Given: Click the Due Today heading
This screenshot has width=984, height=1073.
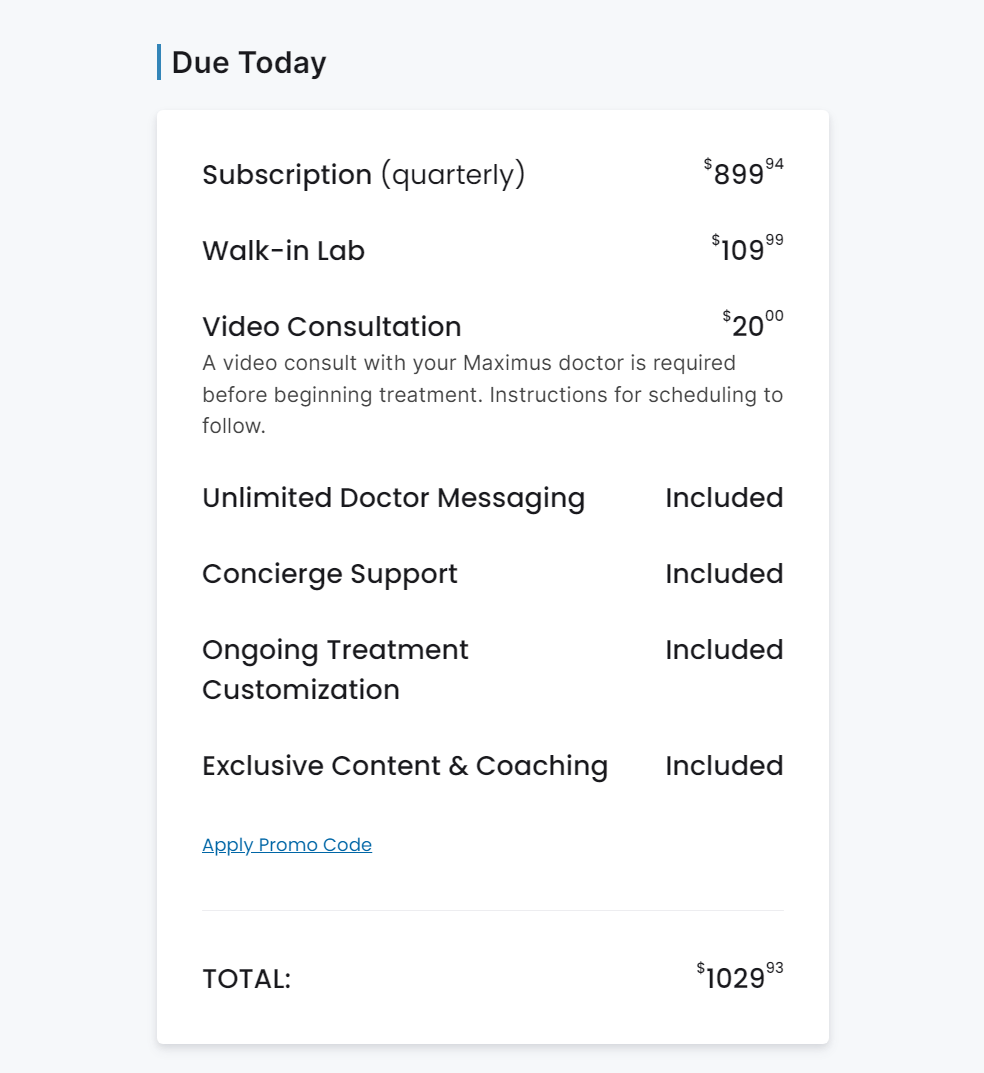Looking at the screenshot, I should pos(249,63).
